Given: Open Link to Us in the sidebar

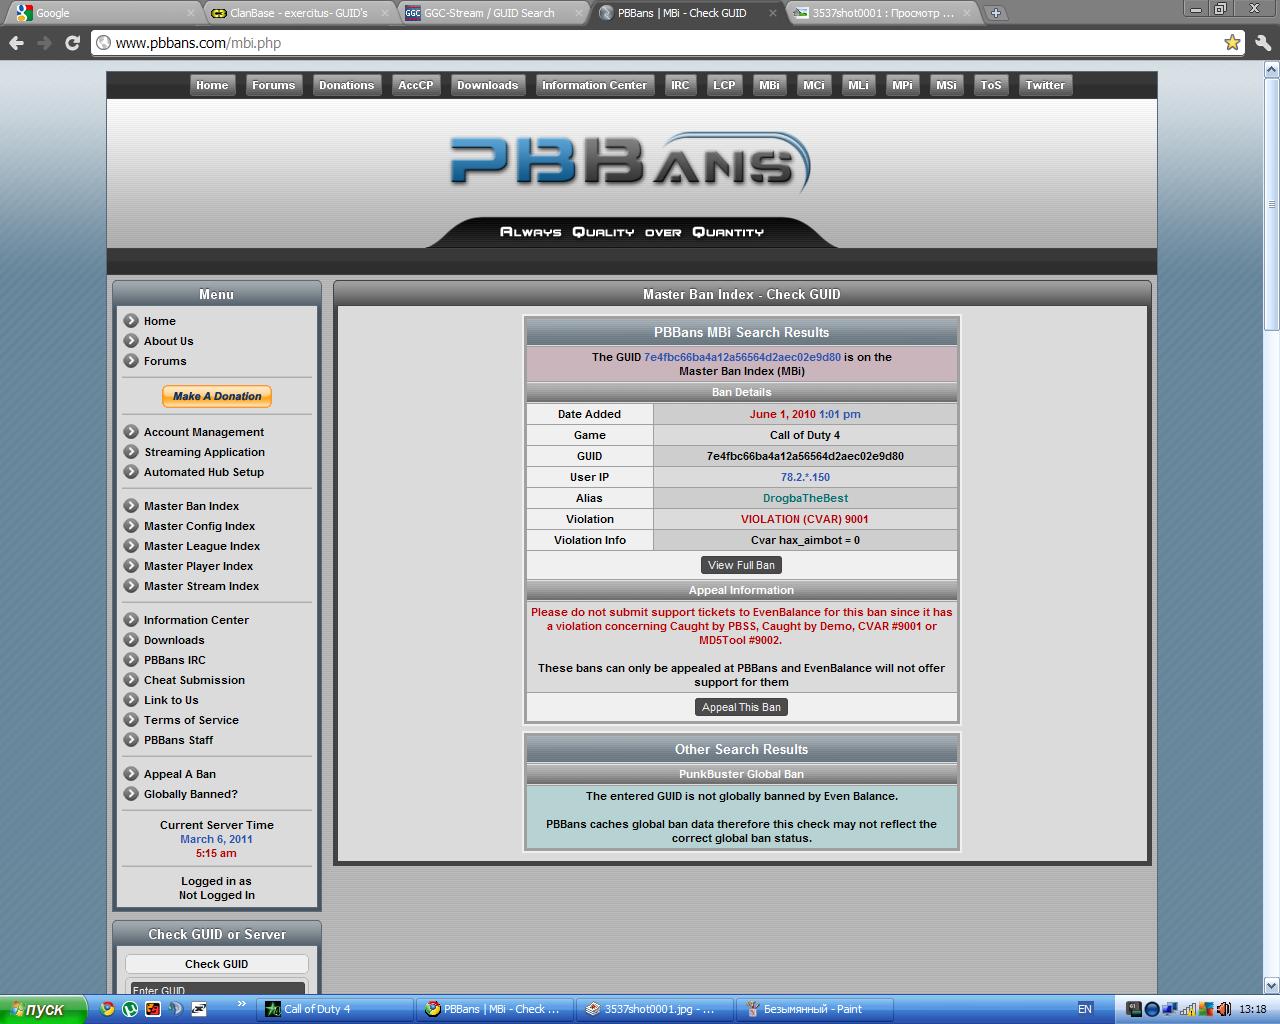Looking at the screenshot, I should 171,700.
